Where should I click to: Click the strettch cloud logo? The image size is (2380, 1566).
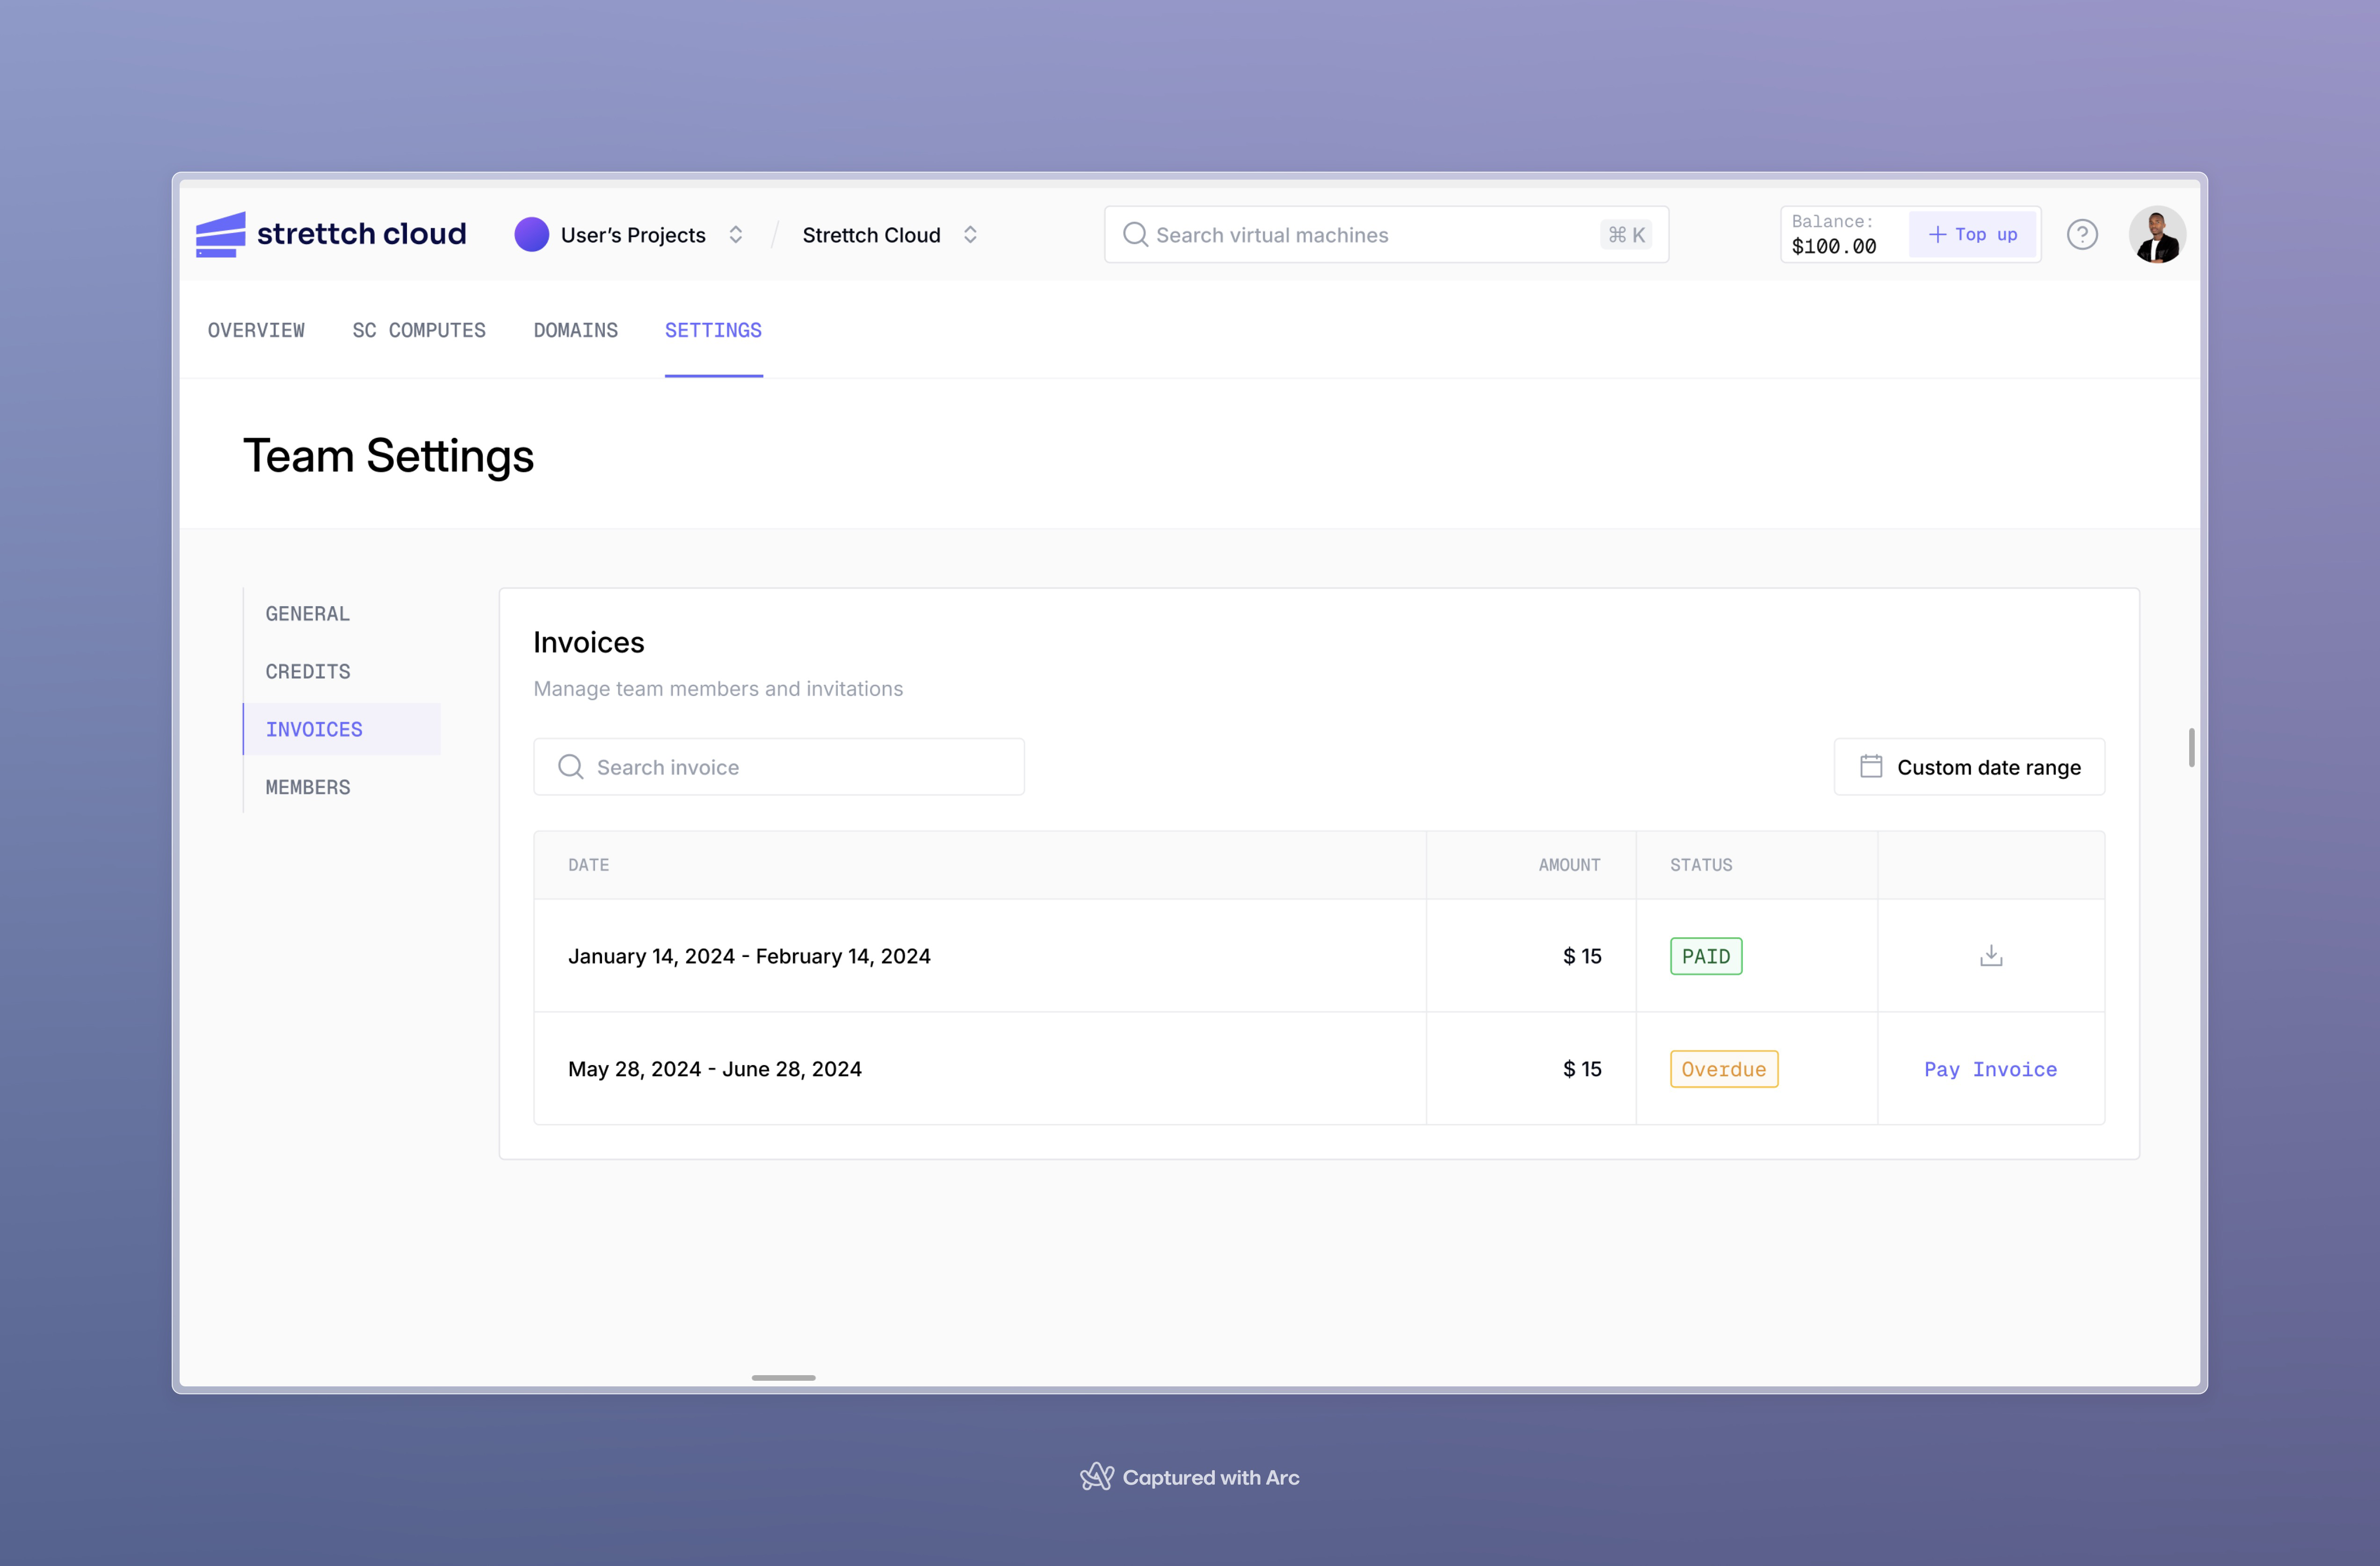coord(331,235)
